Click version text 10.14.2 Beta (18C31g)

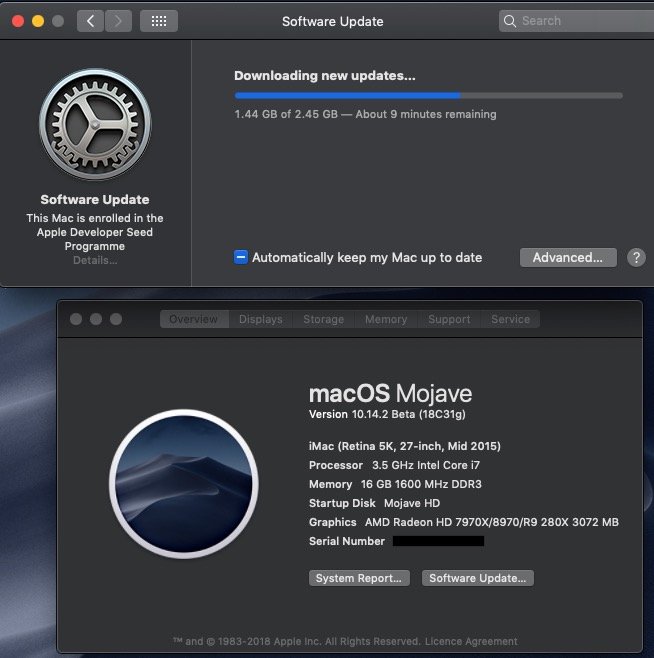[x=409, y=414]
